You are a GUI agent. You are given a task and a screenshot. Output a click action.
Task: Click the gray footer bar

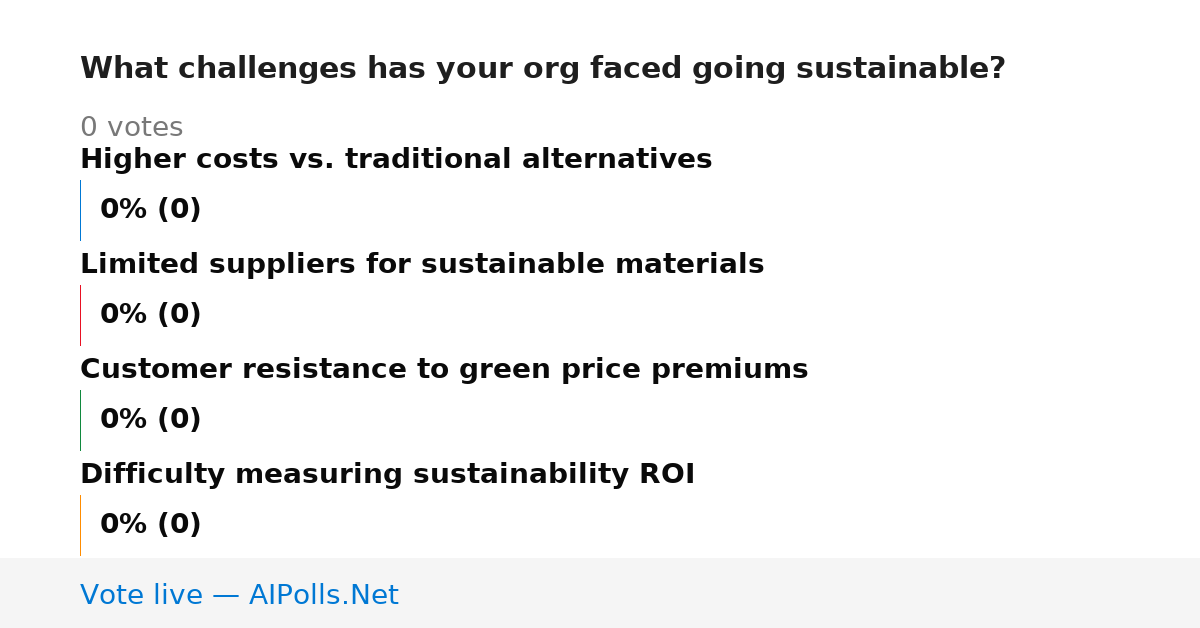pos(600,593)
